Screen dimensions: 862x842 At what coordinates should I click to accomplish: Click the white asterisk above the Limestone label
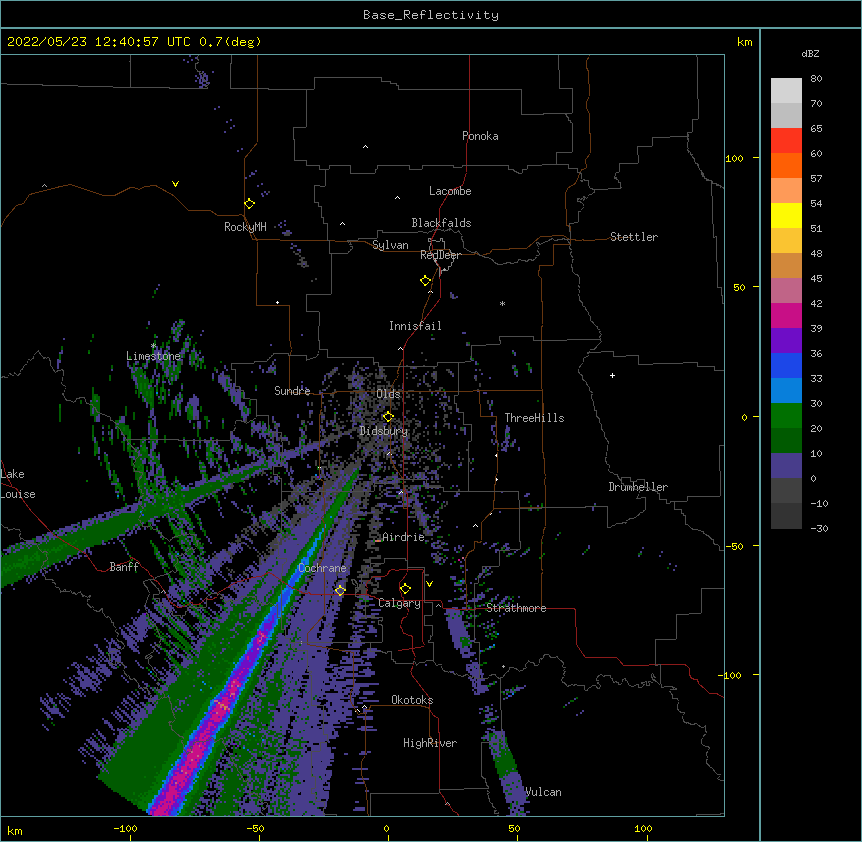tap(153, 346)
